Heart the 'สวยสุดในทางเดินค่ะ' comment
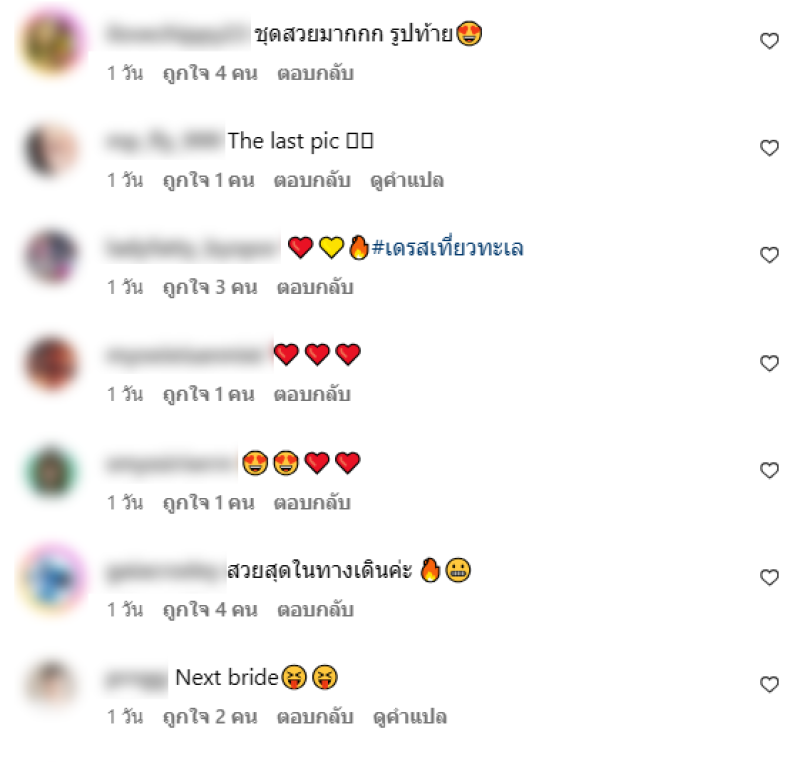800x762 pixels. click(x=769, y=577)
